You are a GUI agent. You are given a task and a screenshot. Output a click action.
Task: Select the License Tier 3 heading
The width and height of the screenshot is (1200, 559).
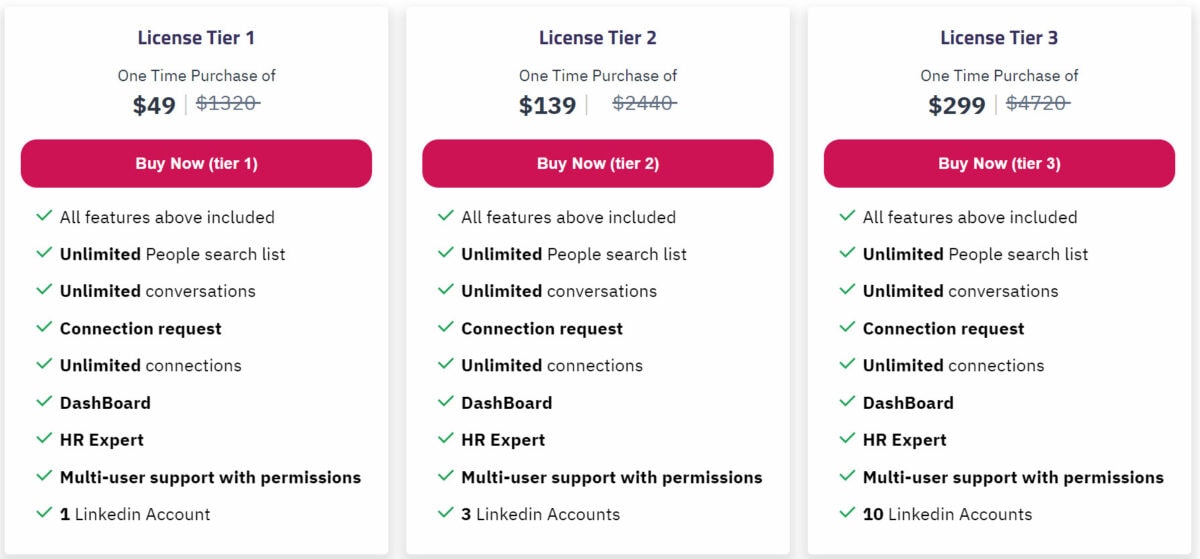(999, 38)
